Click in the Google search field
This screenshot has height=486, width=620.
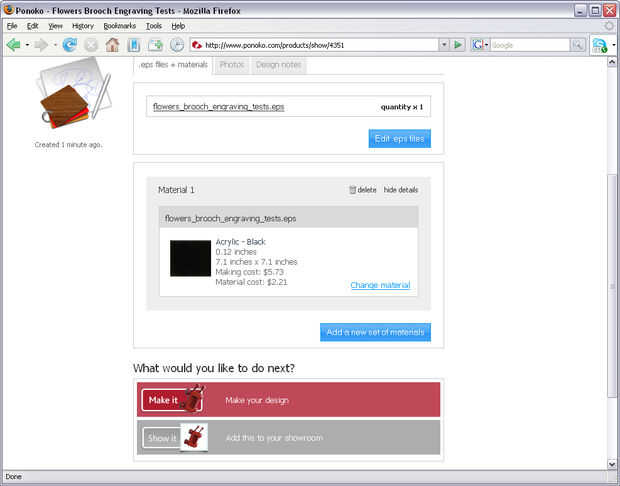click(x=530, y=45)
